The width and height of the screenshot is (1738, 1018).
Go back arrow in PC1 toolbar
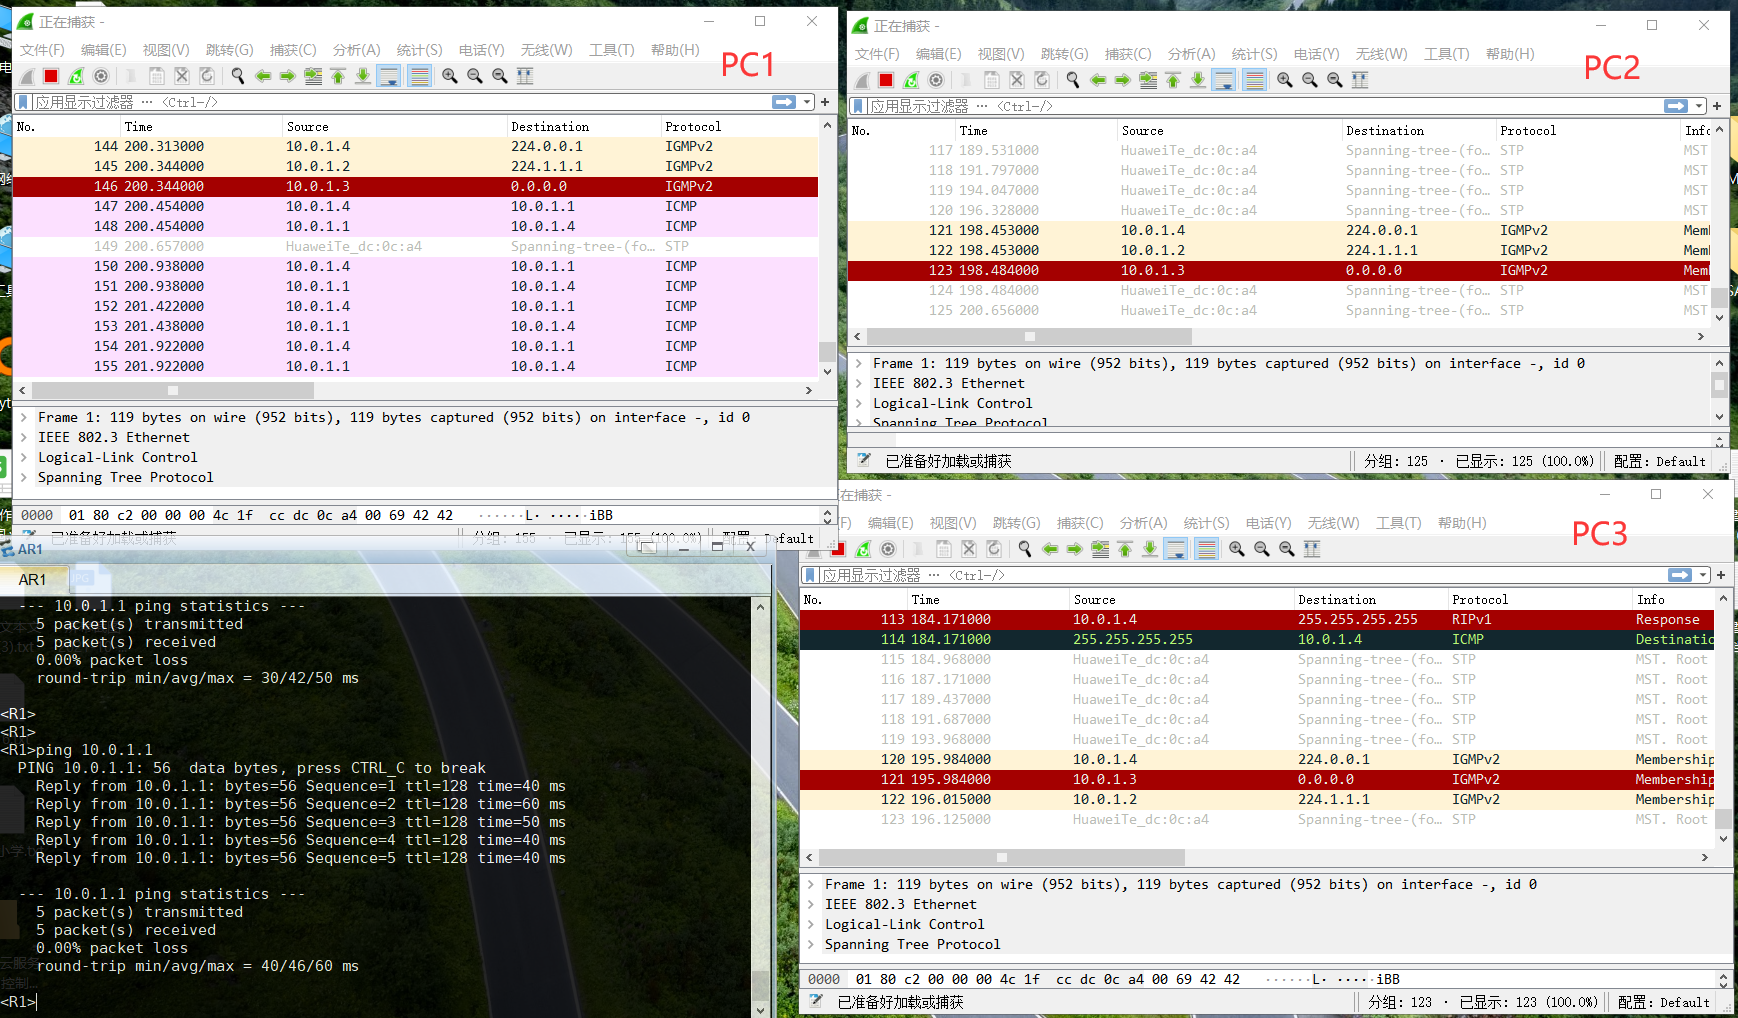263,76
